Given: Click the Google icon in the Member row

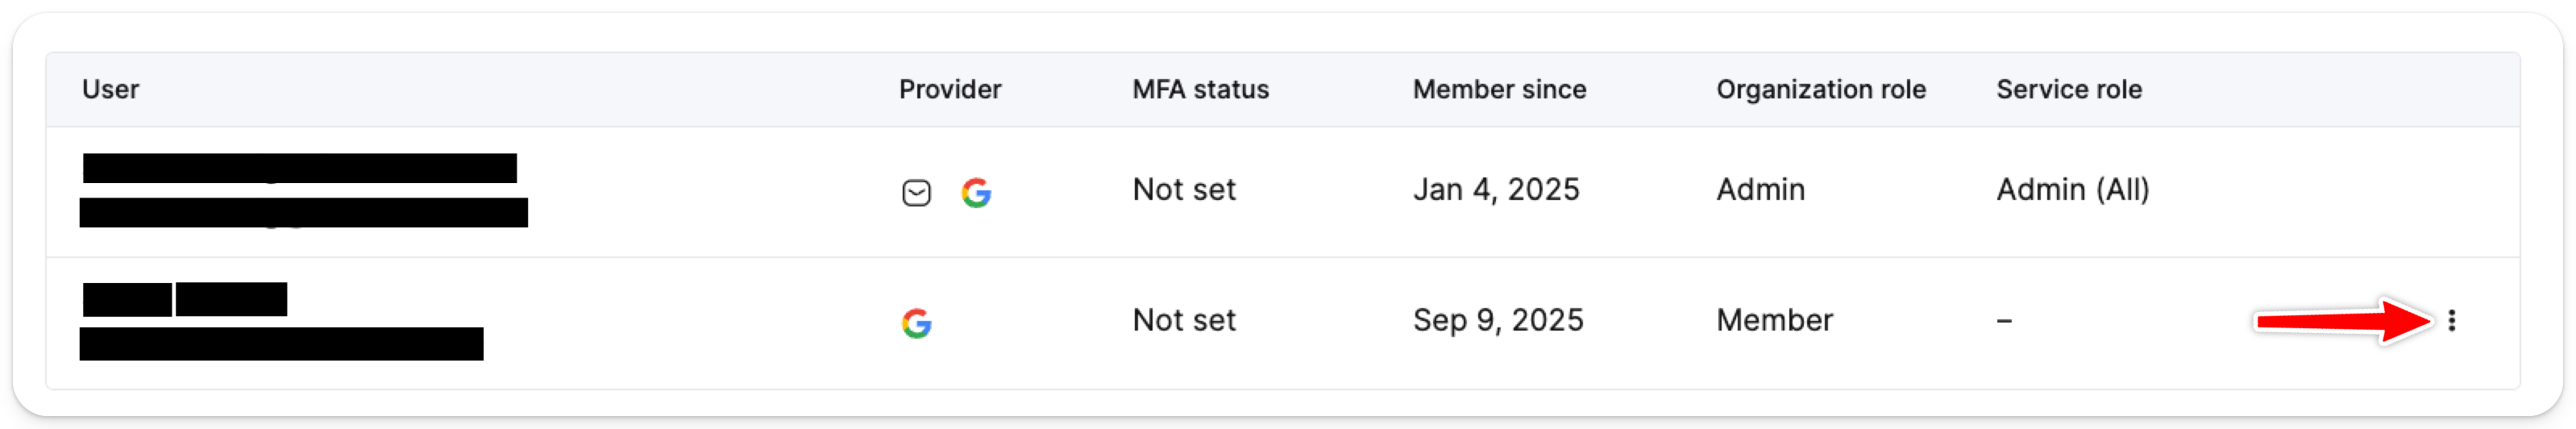Looking at the screenshot, I should 916,323.
